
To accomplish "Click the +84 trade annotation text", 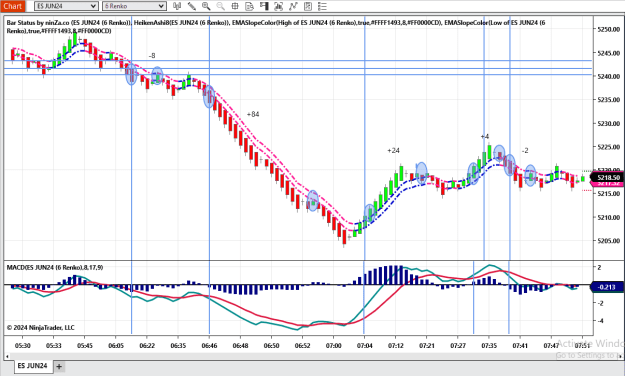I will click(253, 114).
